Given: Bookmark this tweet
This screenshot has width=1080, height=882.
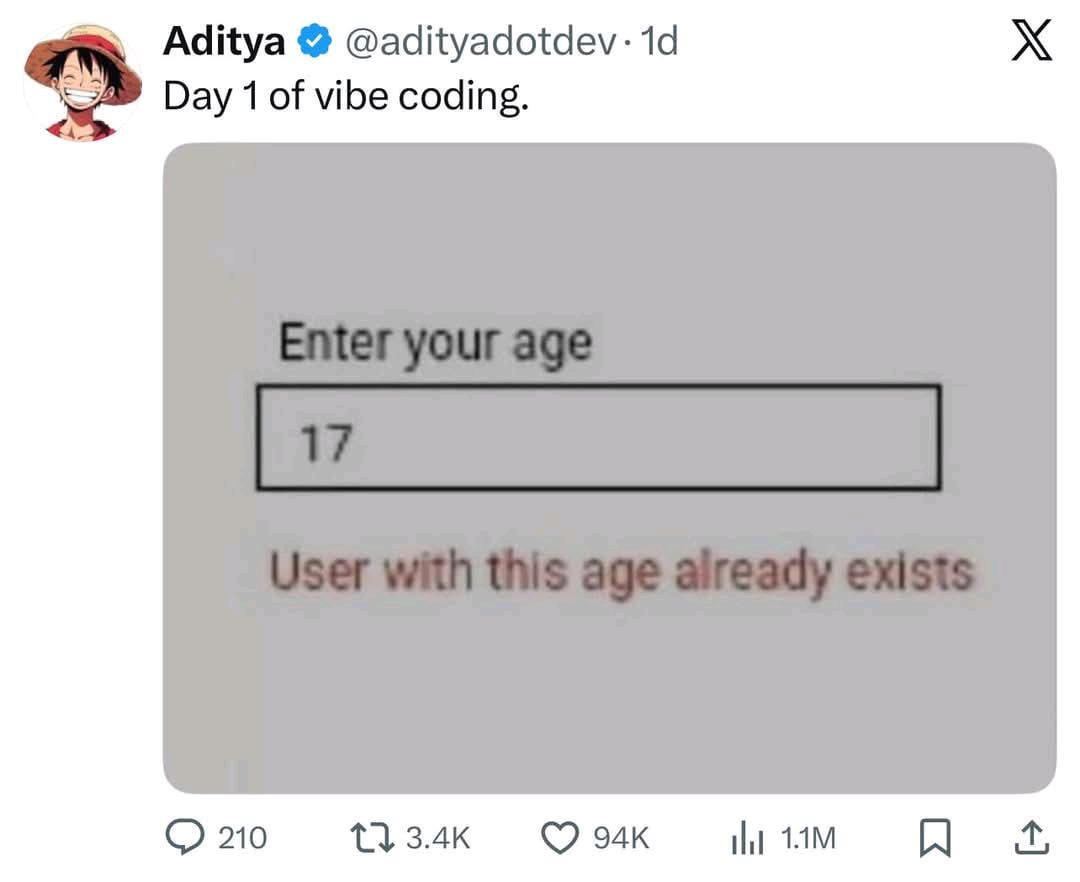Looking at the screenshot, I should click(x=933, y=838).
